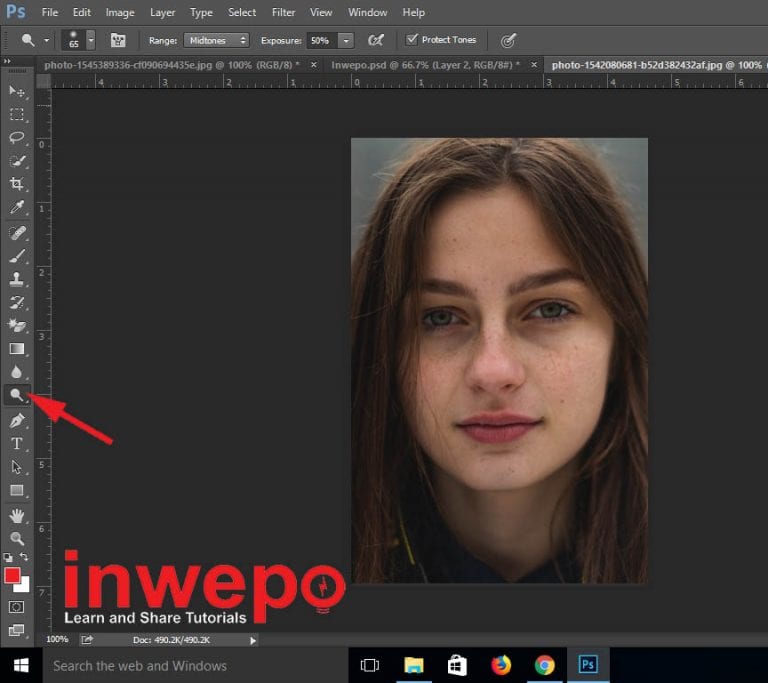Select the Brush tool
The width and height of the screenshot is (768, 683).
pyautogui.click(x=17, y=256)
